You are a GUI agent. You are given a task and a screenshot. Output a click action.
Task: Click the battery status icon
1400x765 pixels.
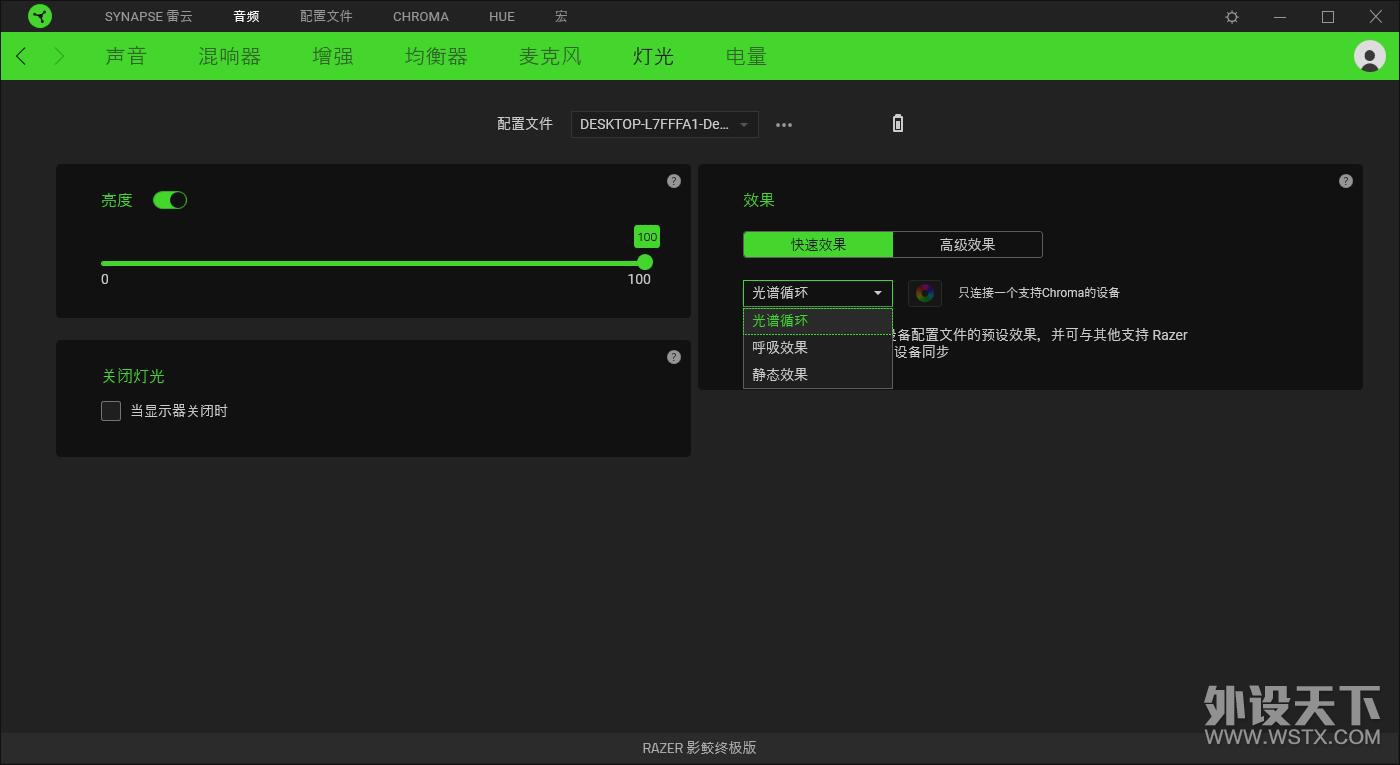click(897, 124)
